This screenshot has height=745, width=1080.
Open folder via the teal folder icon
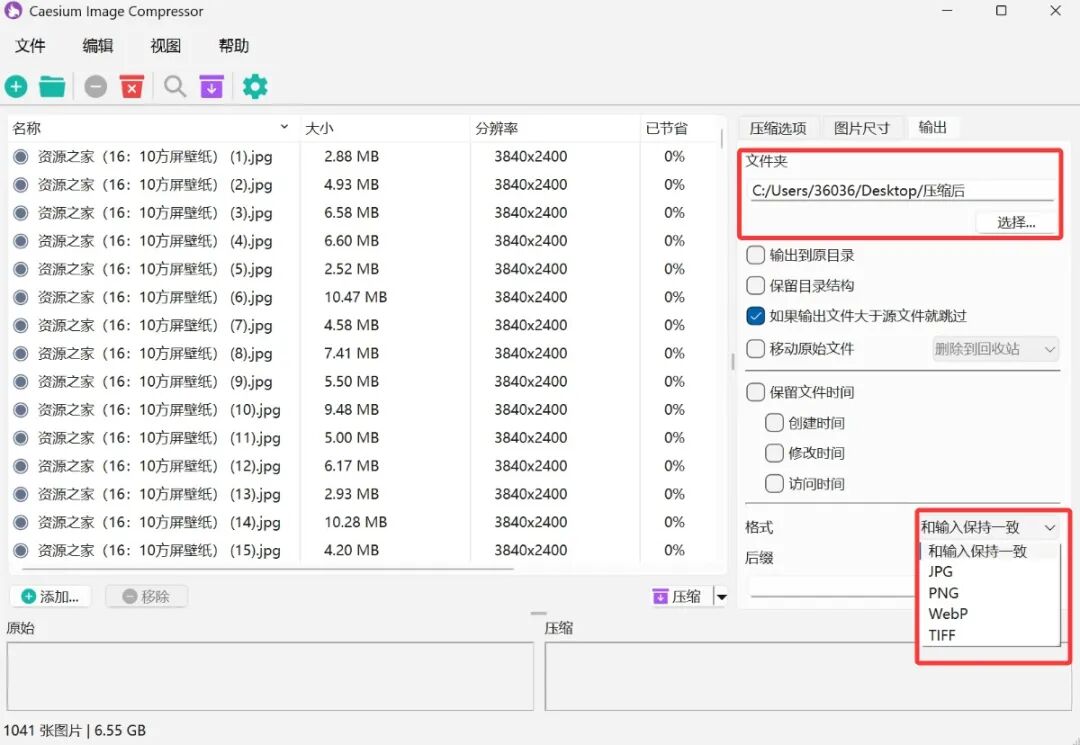click(x=52, y=87)
